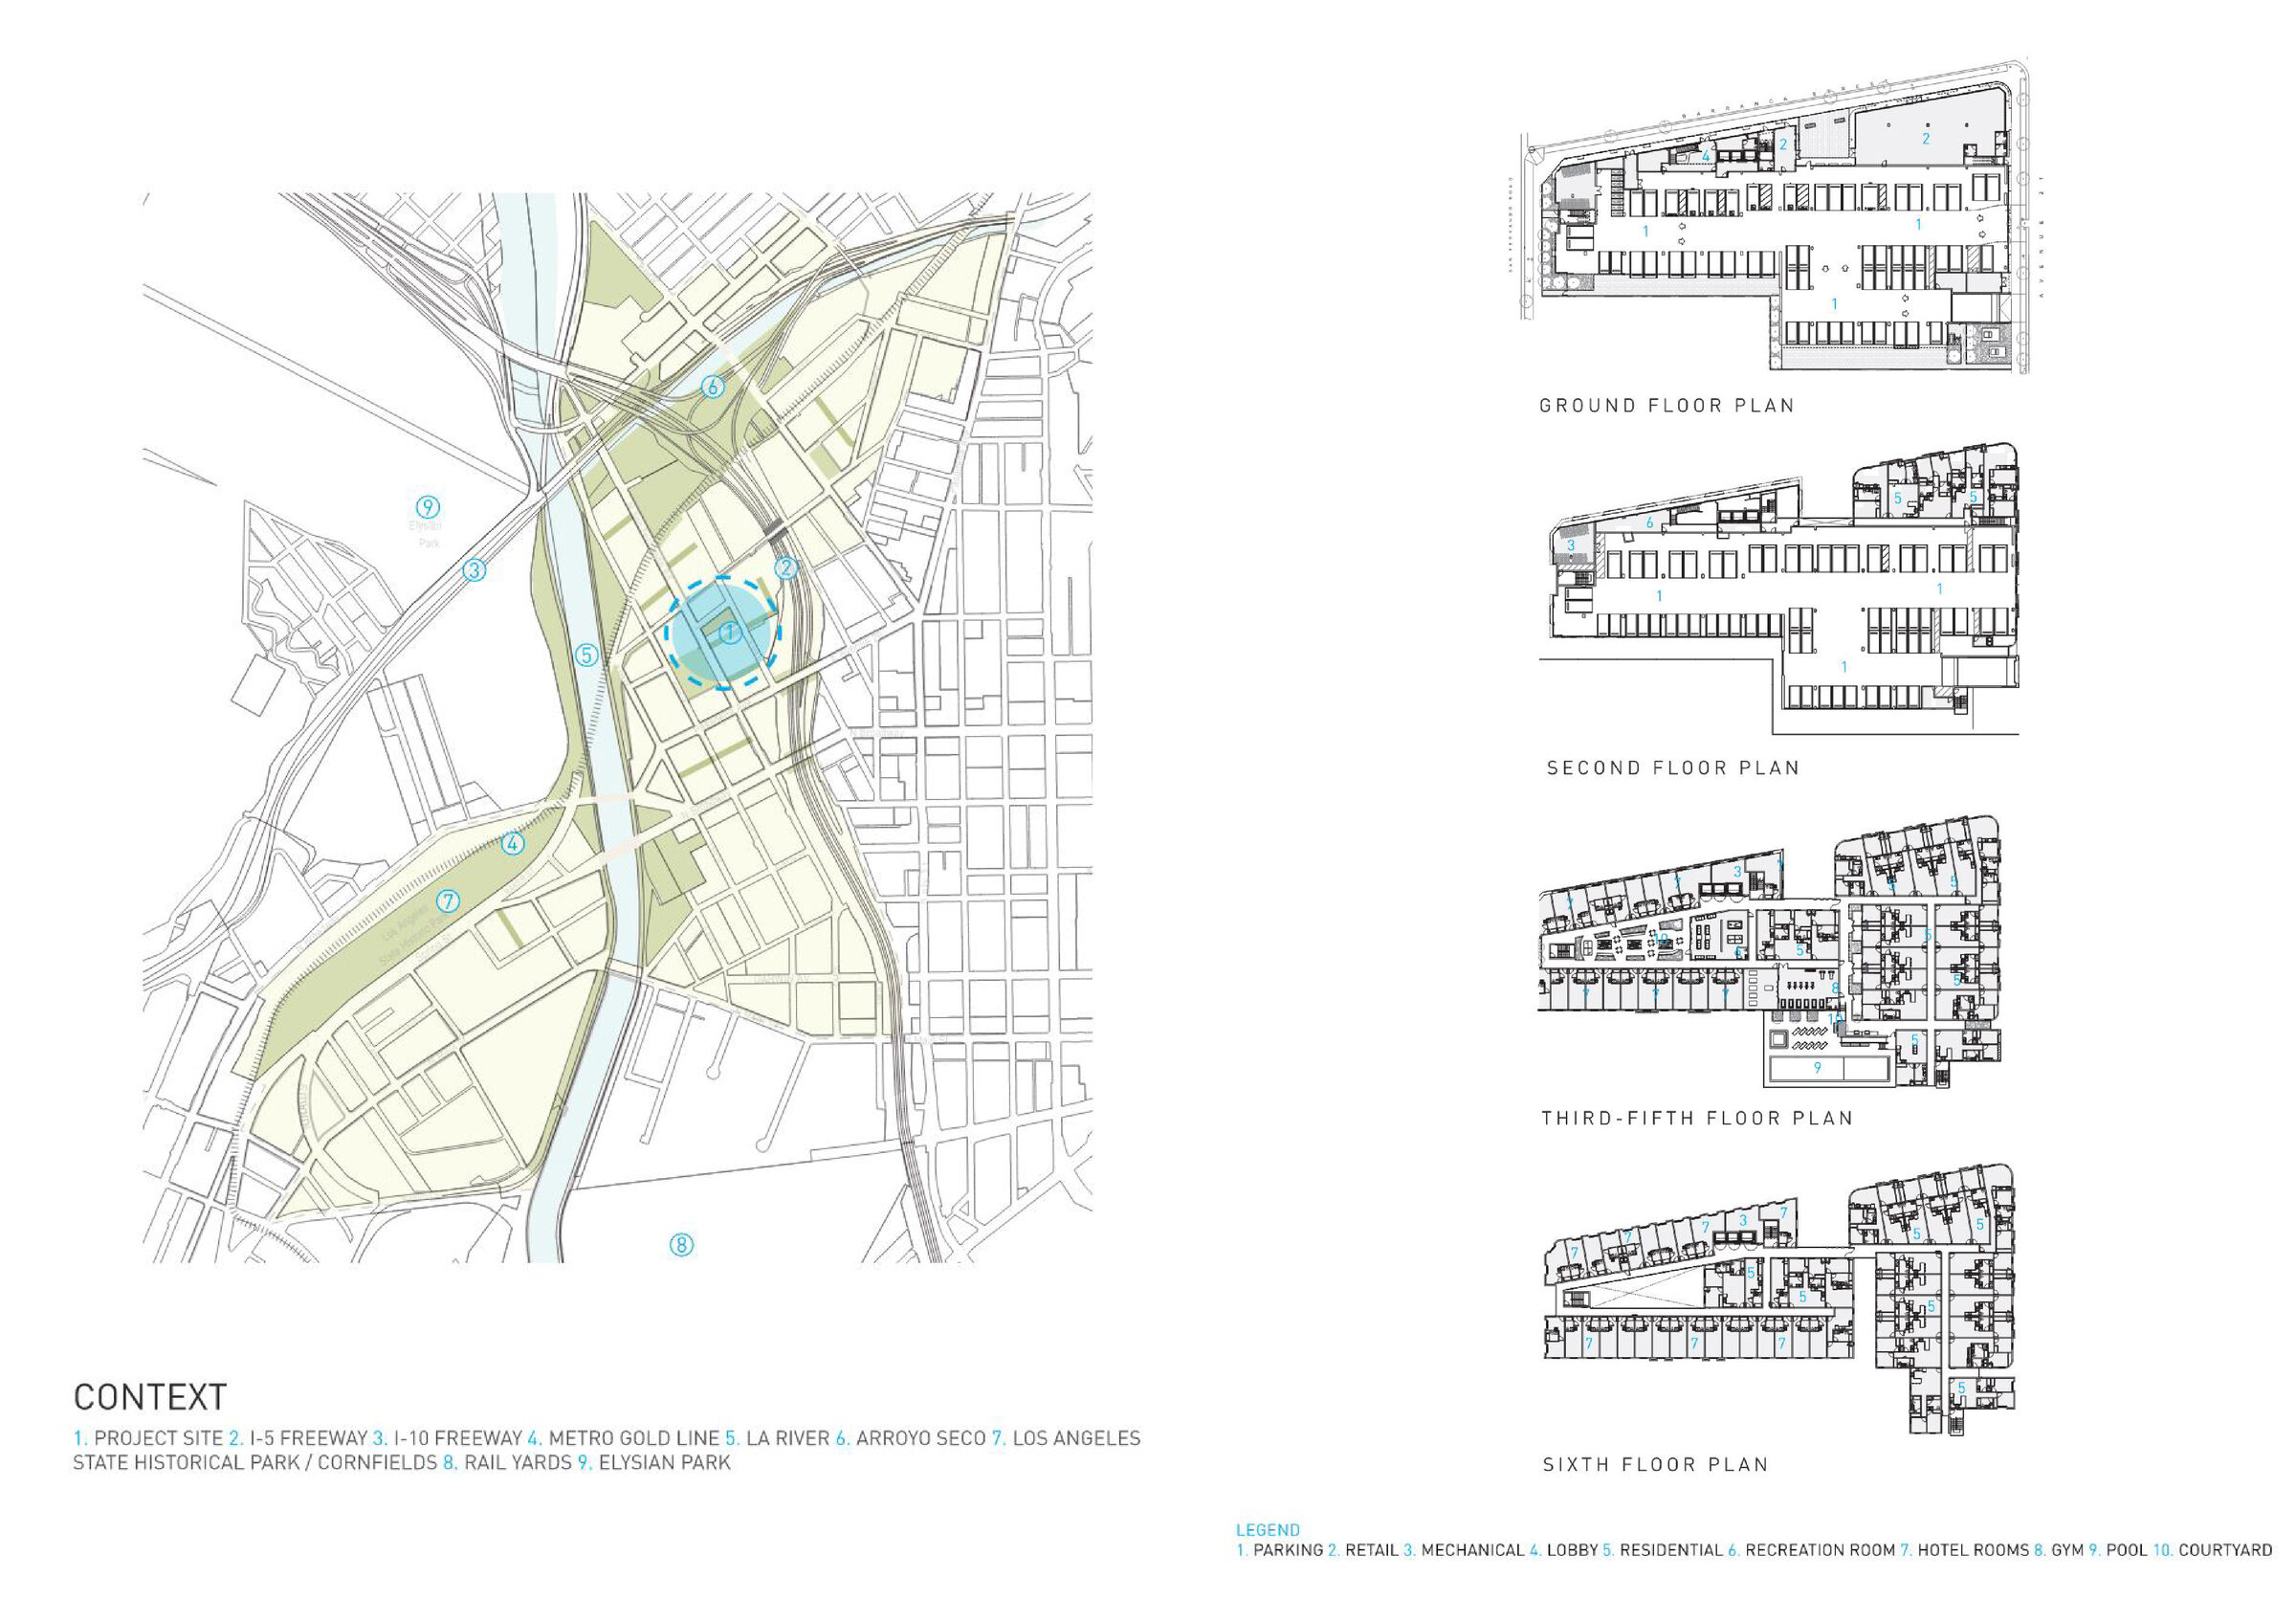
Task: Click the '4. METRO GOLD LINE' context entry
Action: [x=624, y=1438]
